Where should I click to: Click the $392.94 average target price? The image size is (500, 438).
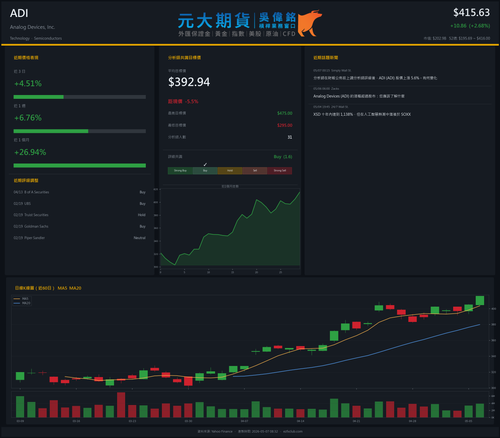[189, 82]
